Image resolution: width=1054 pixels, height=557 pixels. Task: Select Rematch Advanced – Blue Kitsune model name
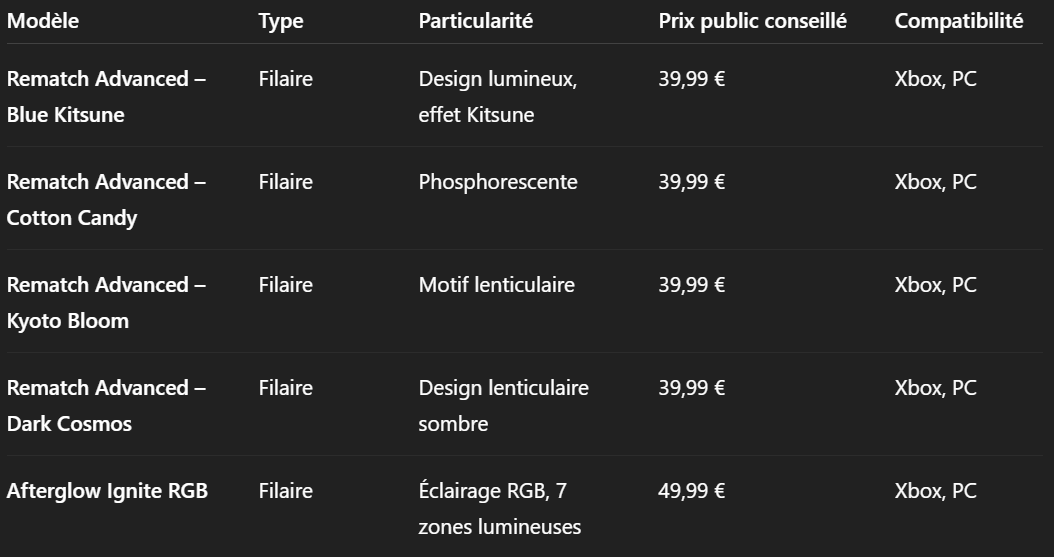(106, 96)
